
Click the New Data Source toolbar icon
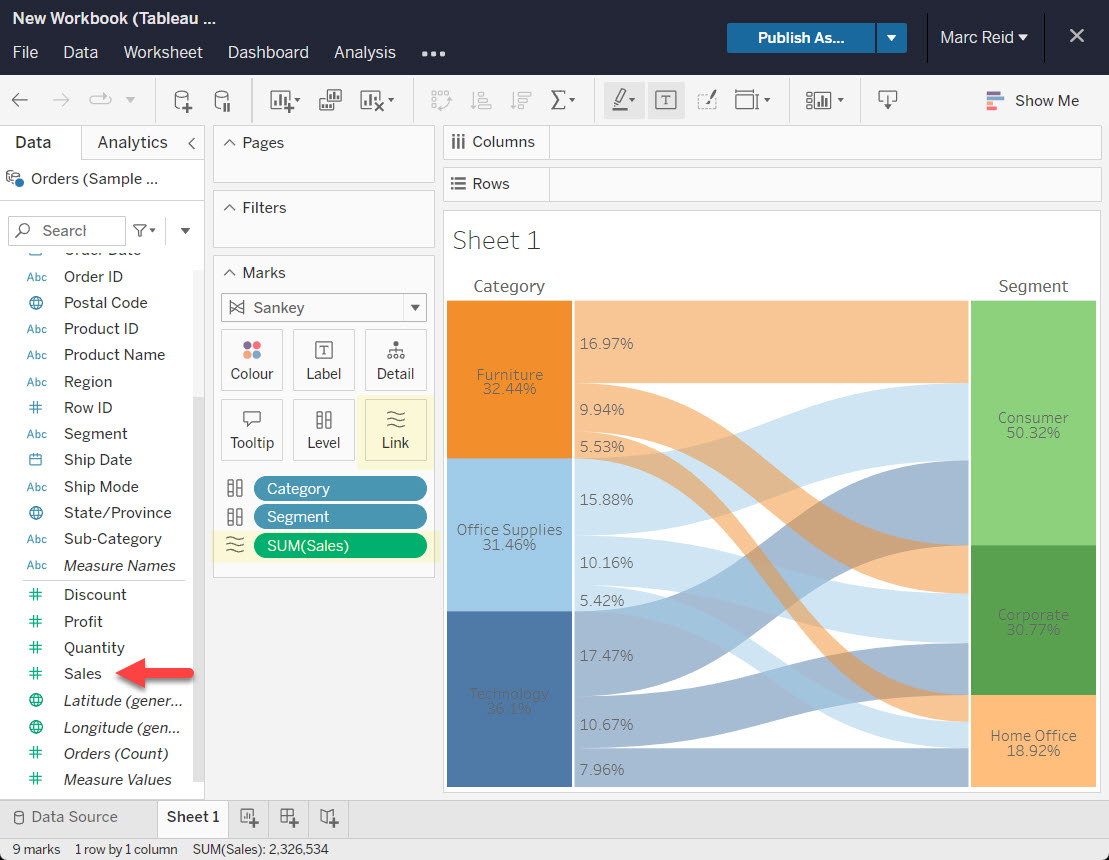(x=182, y=100)
